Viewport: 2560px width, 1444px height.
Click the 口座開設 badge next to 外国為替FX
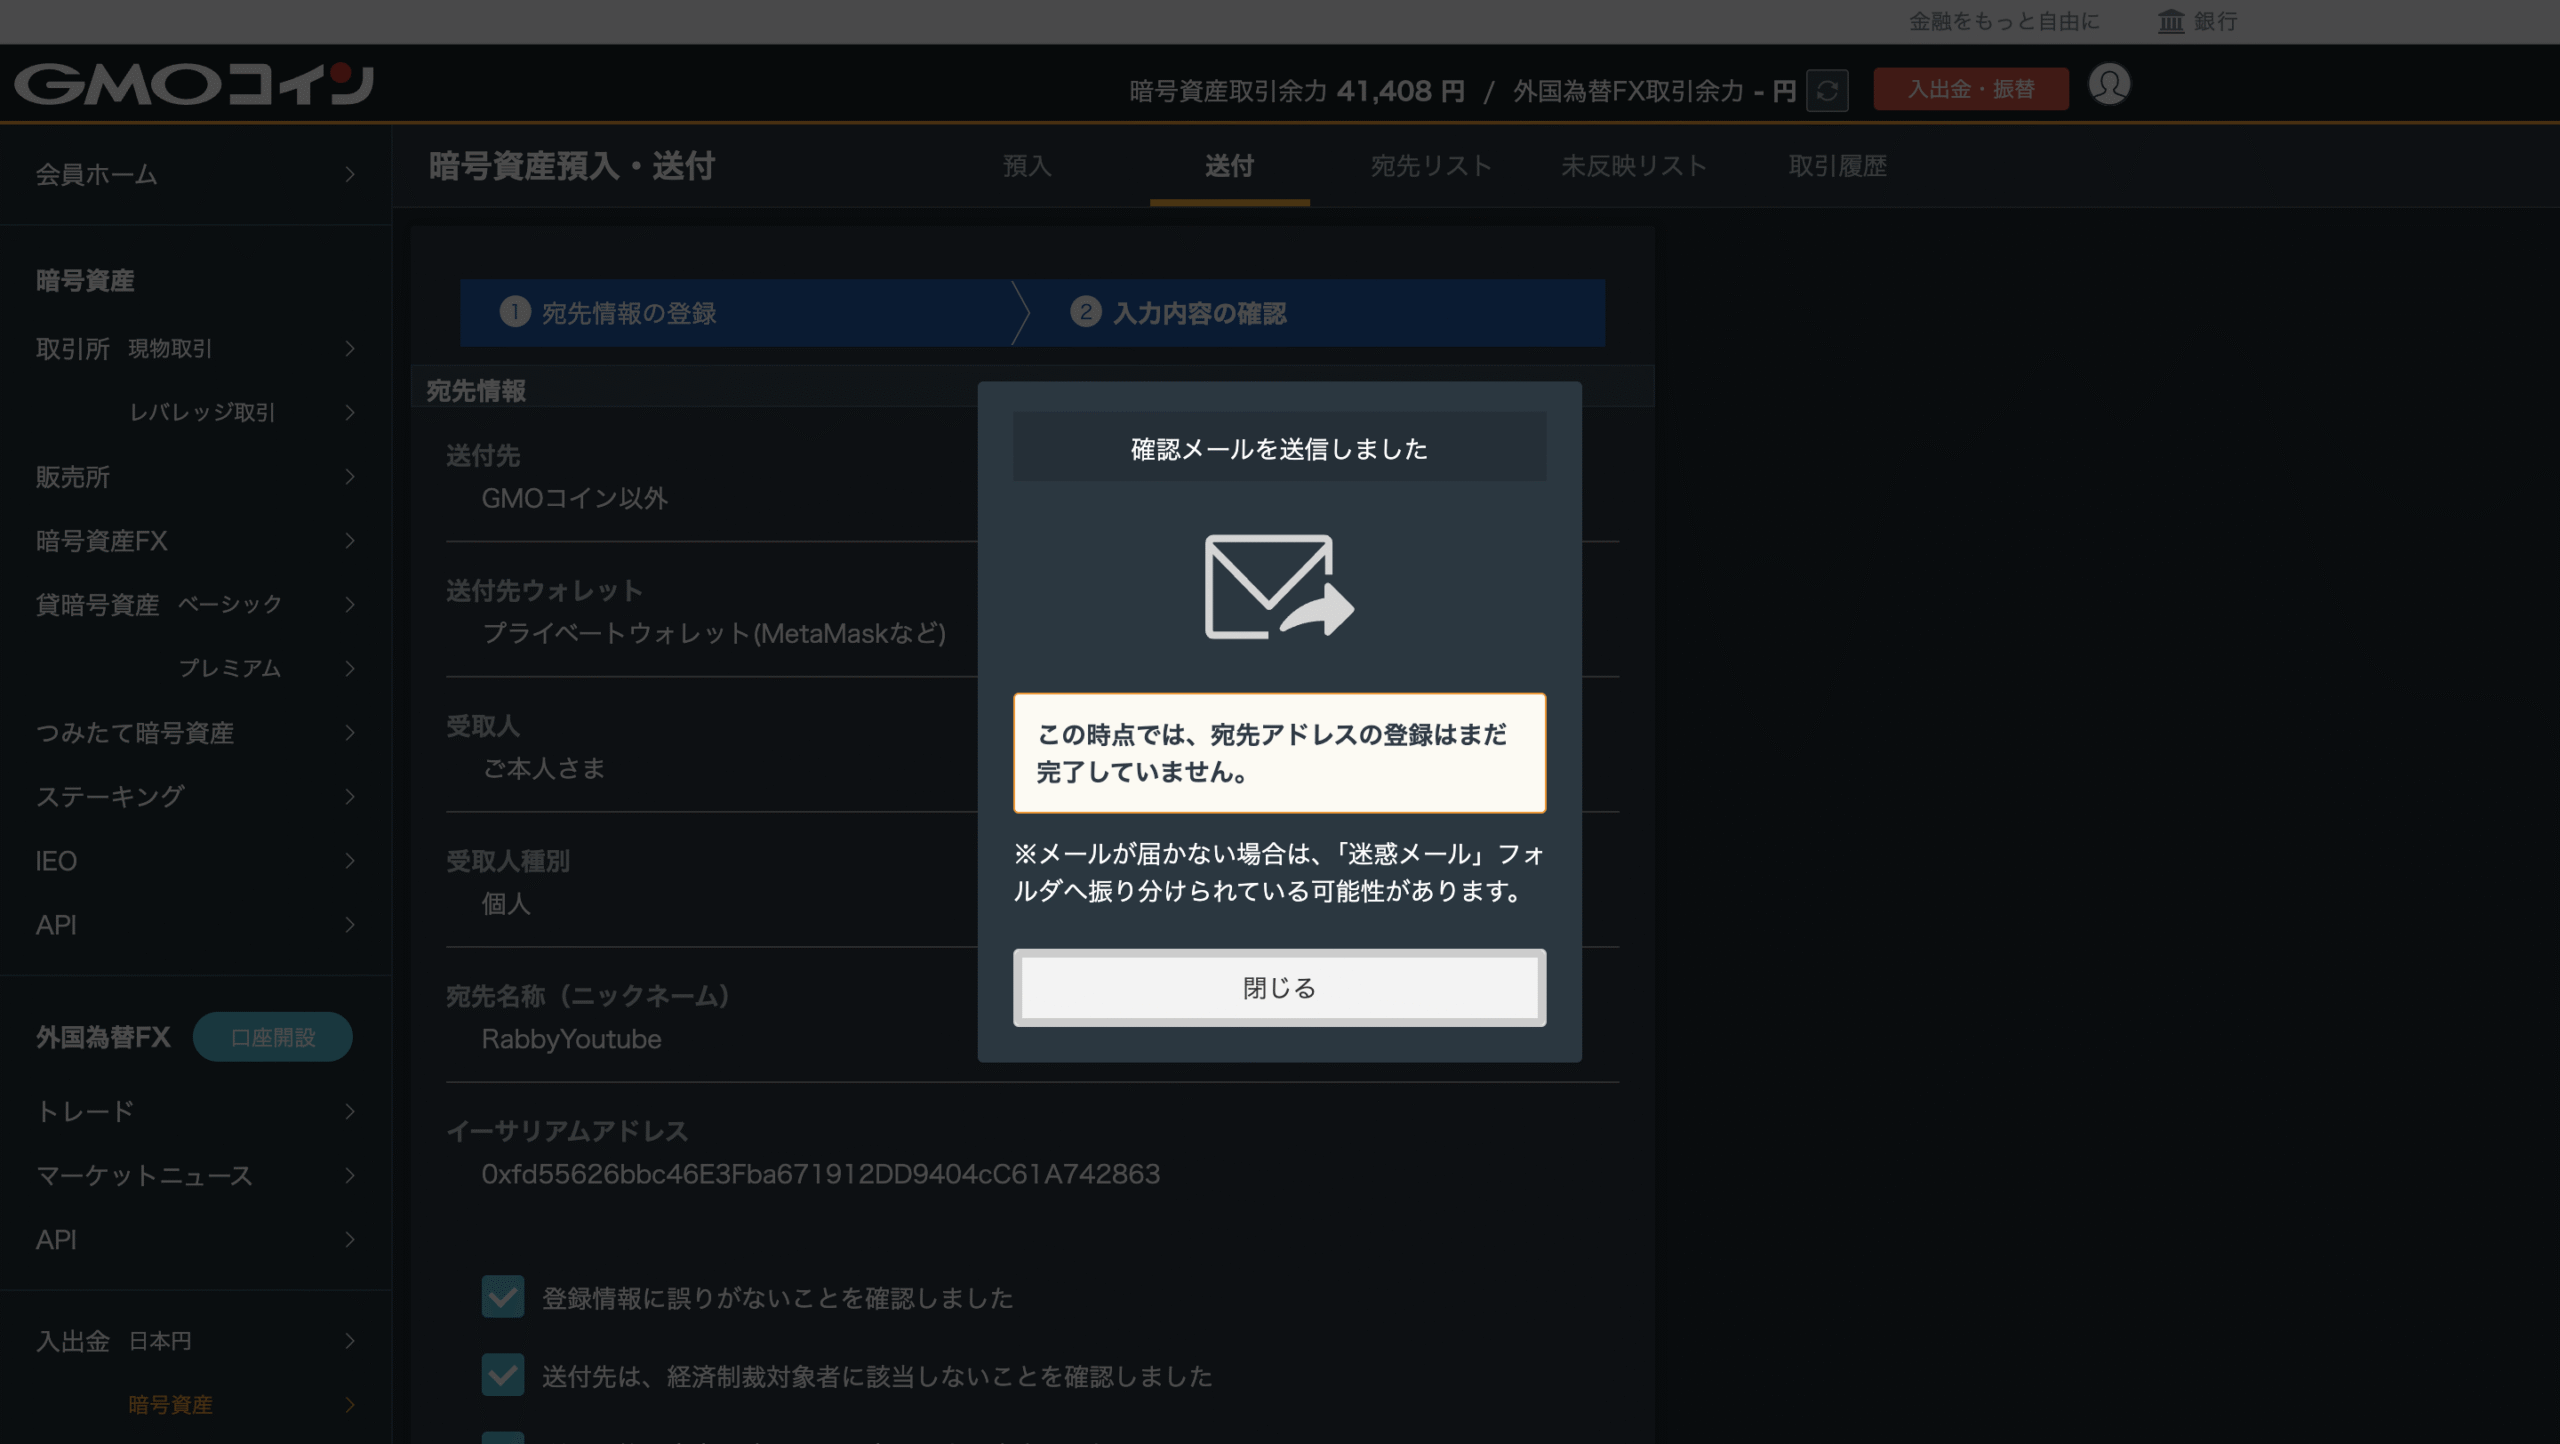272,1037
